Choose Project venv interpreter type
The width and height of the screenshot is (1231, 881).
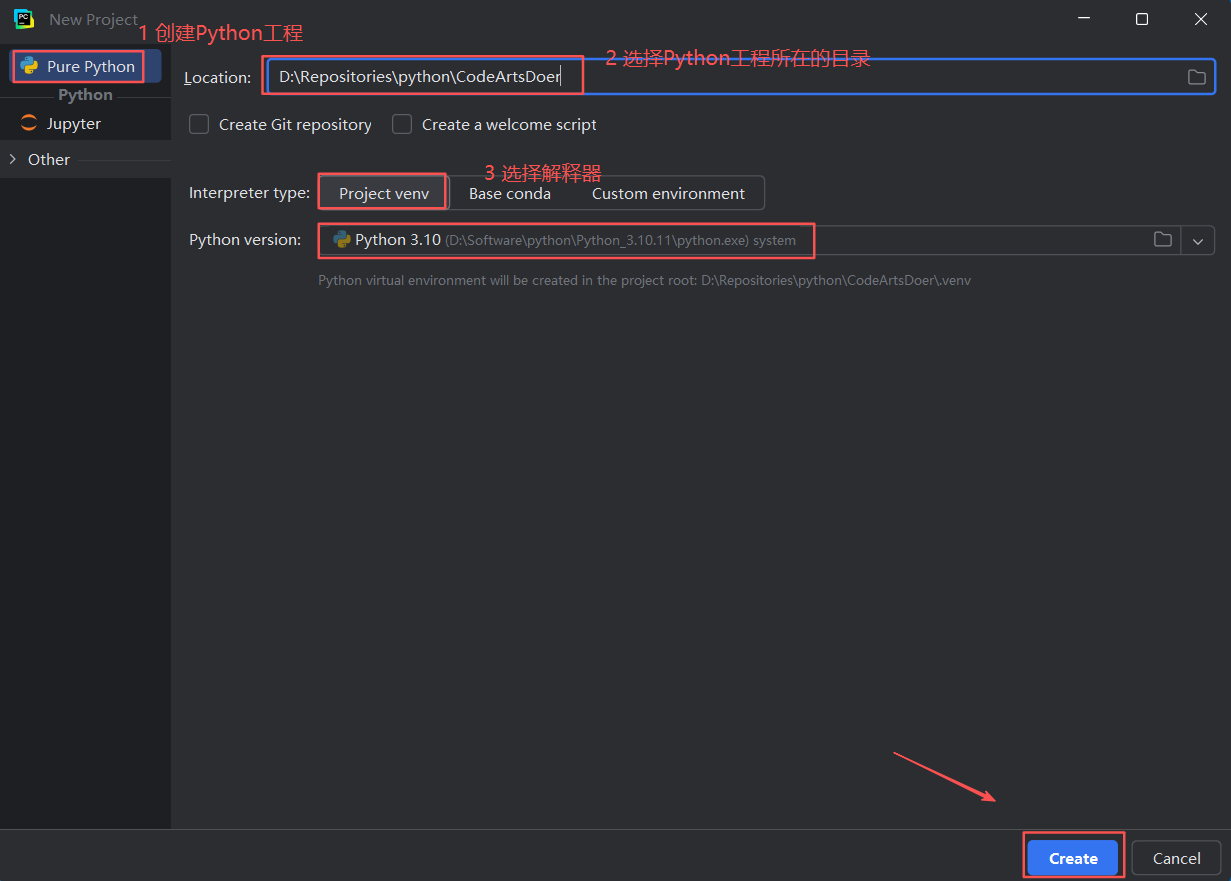(384, 194)
